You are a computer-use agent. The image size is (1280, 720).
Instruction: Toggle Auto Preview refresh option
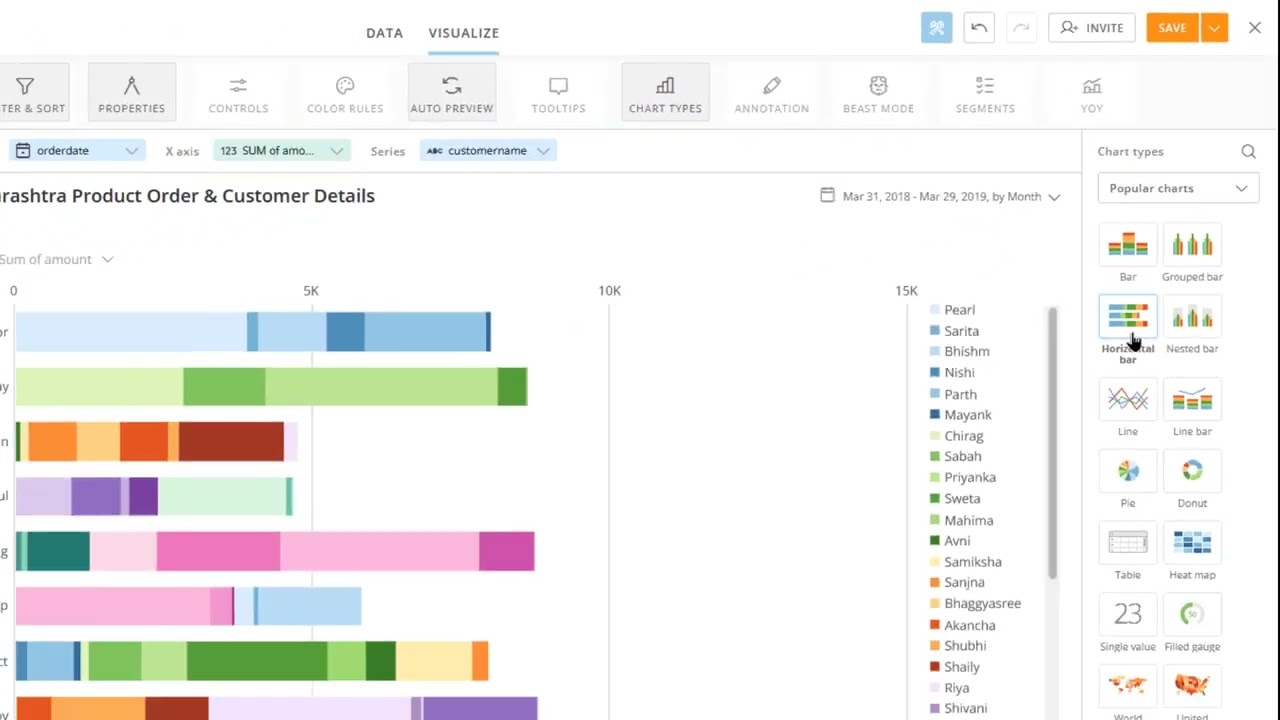click(x=452, y=93)
